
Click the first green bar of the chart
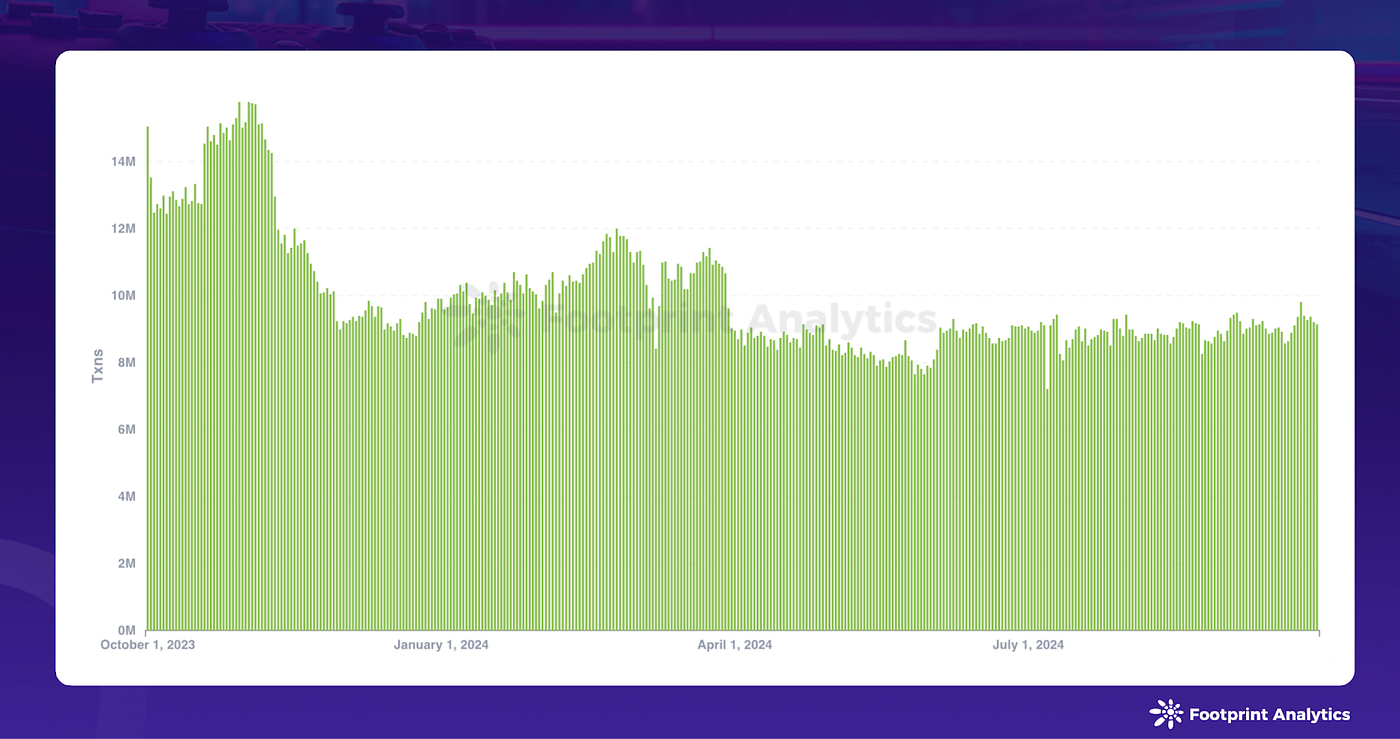click(148, 380)
